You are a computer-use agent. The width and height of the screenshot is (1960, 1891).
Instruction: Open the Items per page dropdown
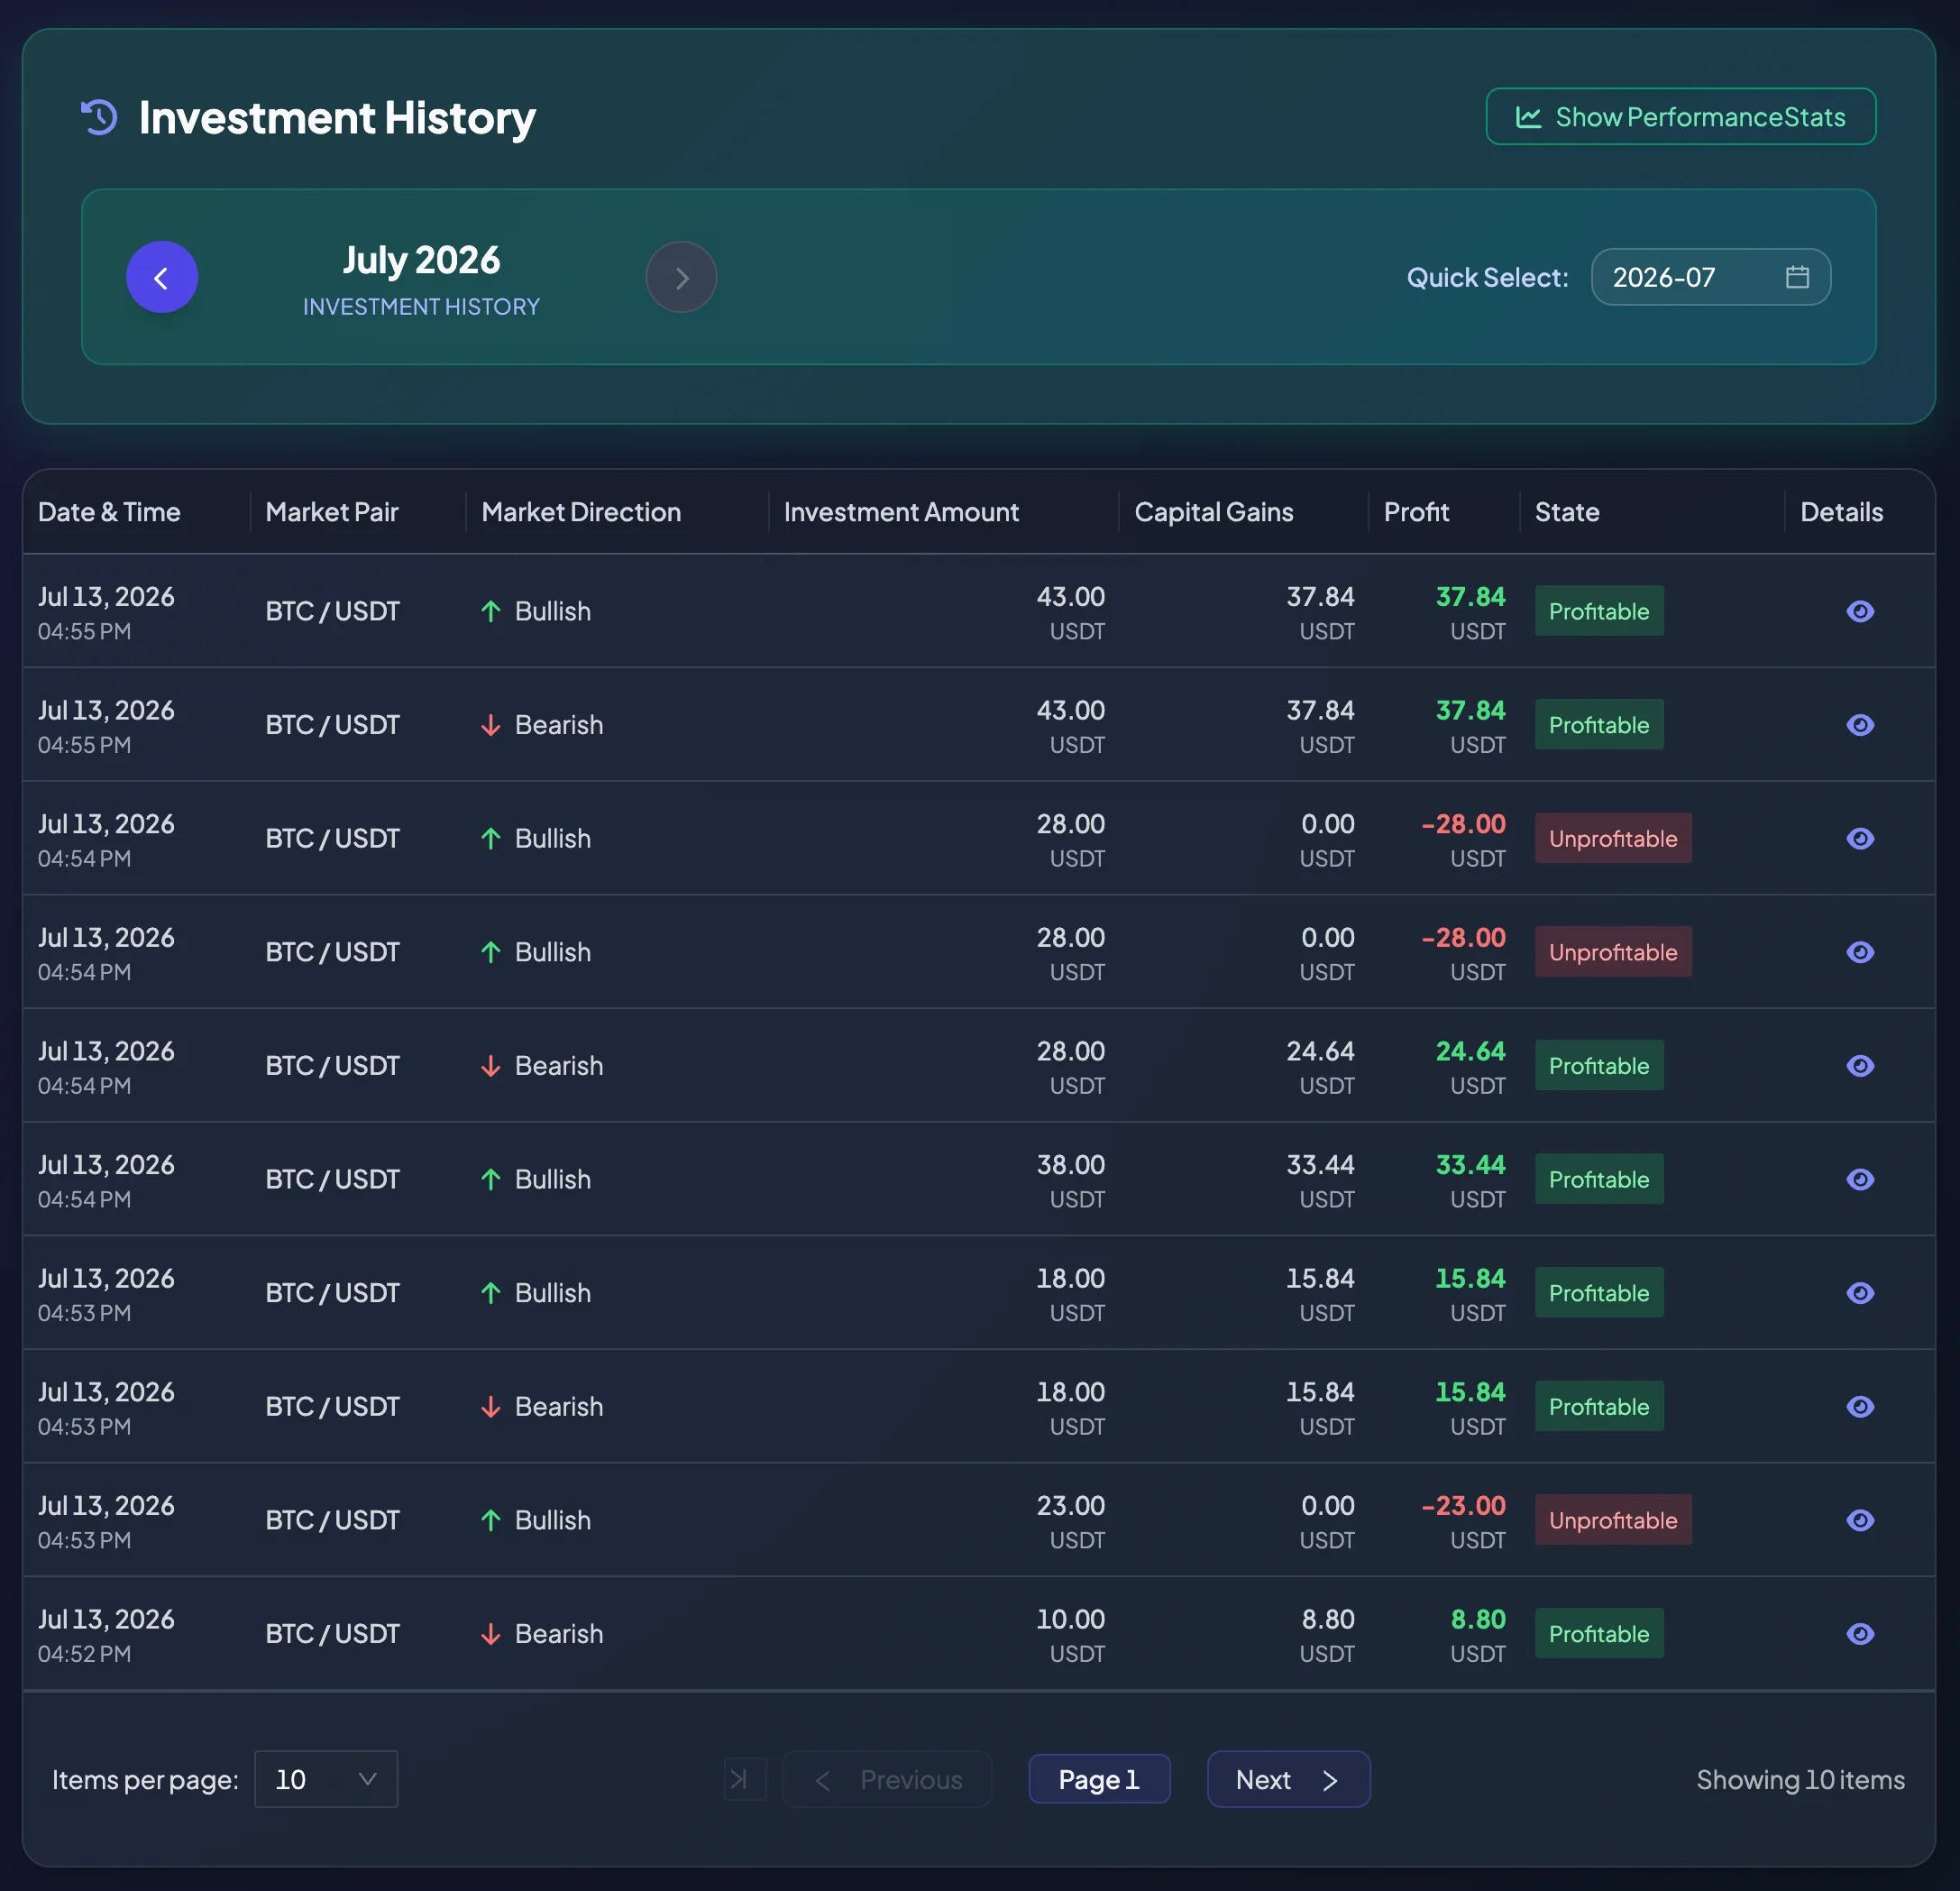coord(326,1779)
